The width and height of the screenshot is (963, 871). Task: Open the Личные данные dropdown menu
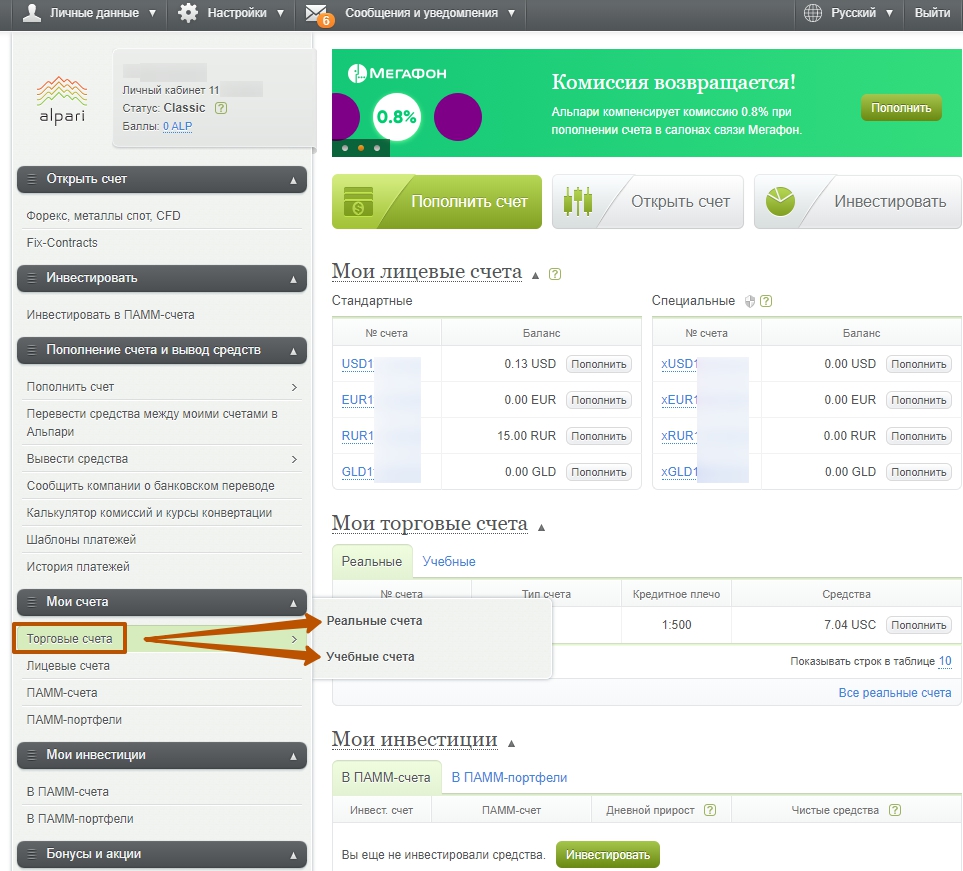[x=90, y=13]
